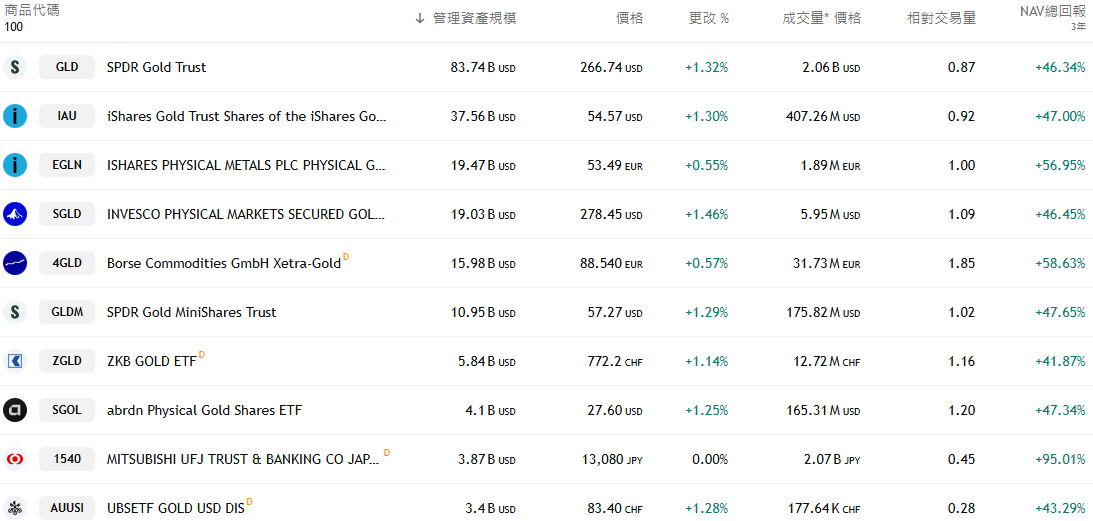This screenshot has width=1093, height=521.
Task: Select the +95.01% NAV return value
Action: pos(1060,459)
